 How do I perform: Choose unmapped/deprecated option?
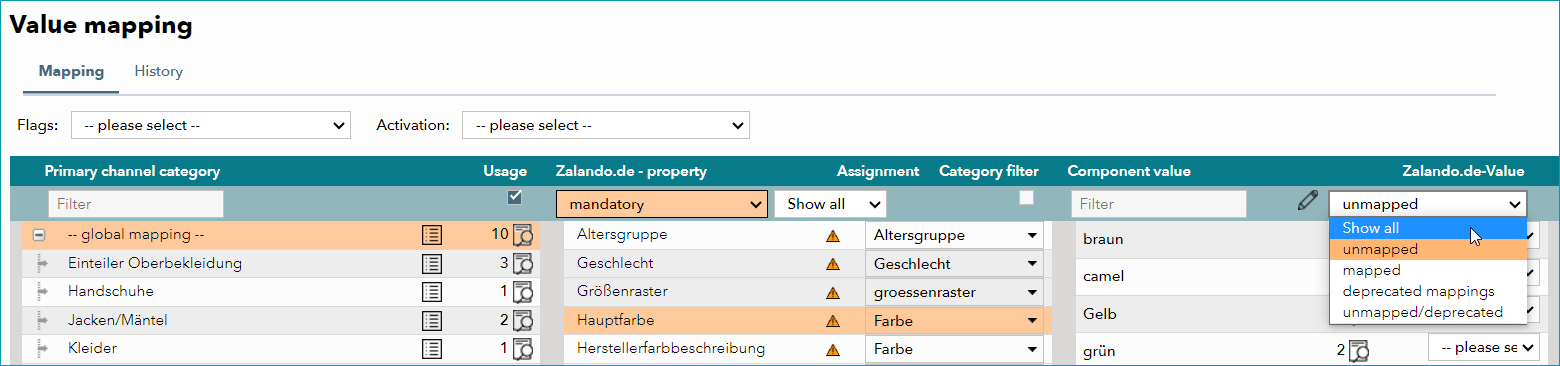click(x=1428, y=312)
